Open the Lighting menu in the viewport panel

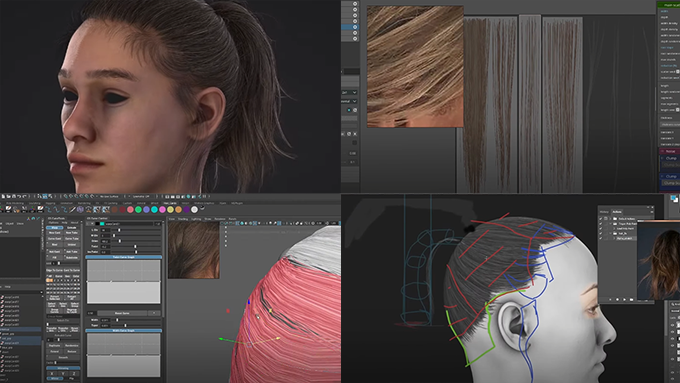[x=196, y=219]
